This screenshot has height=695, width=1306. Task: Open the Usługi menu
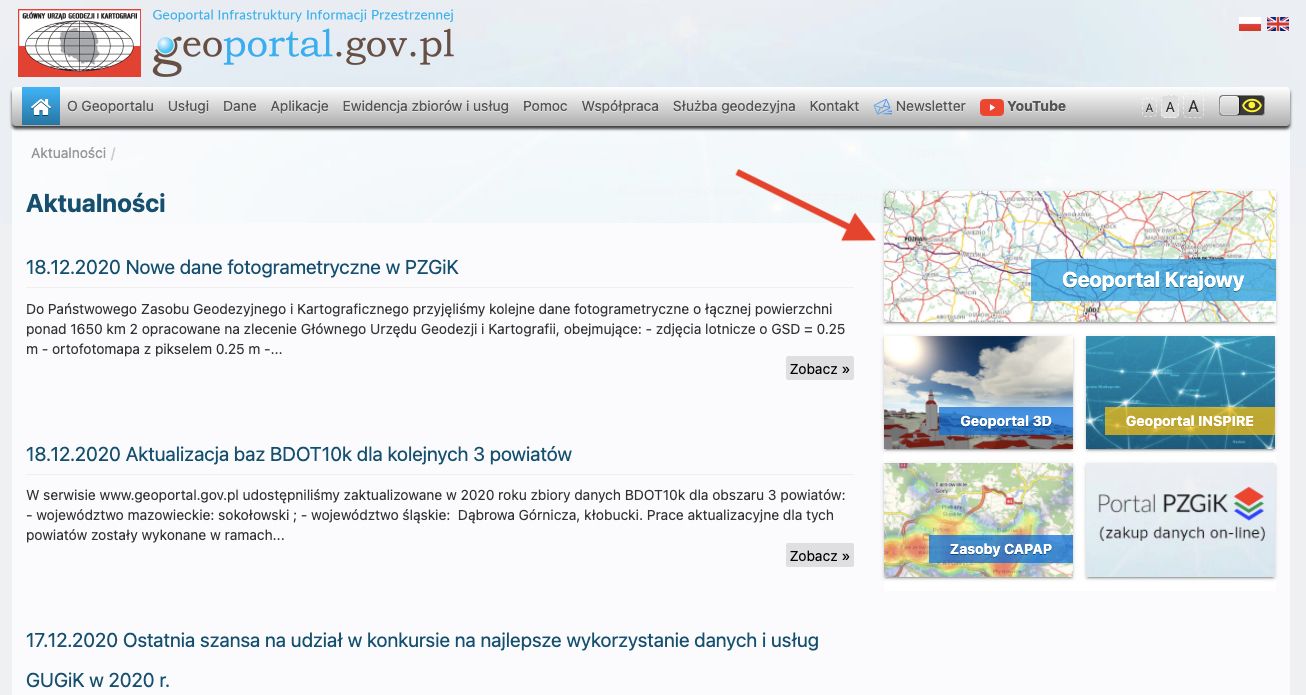tap(188, 106)
